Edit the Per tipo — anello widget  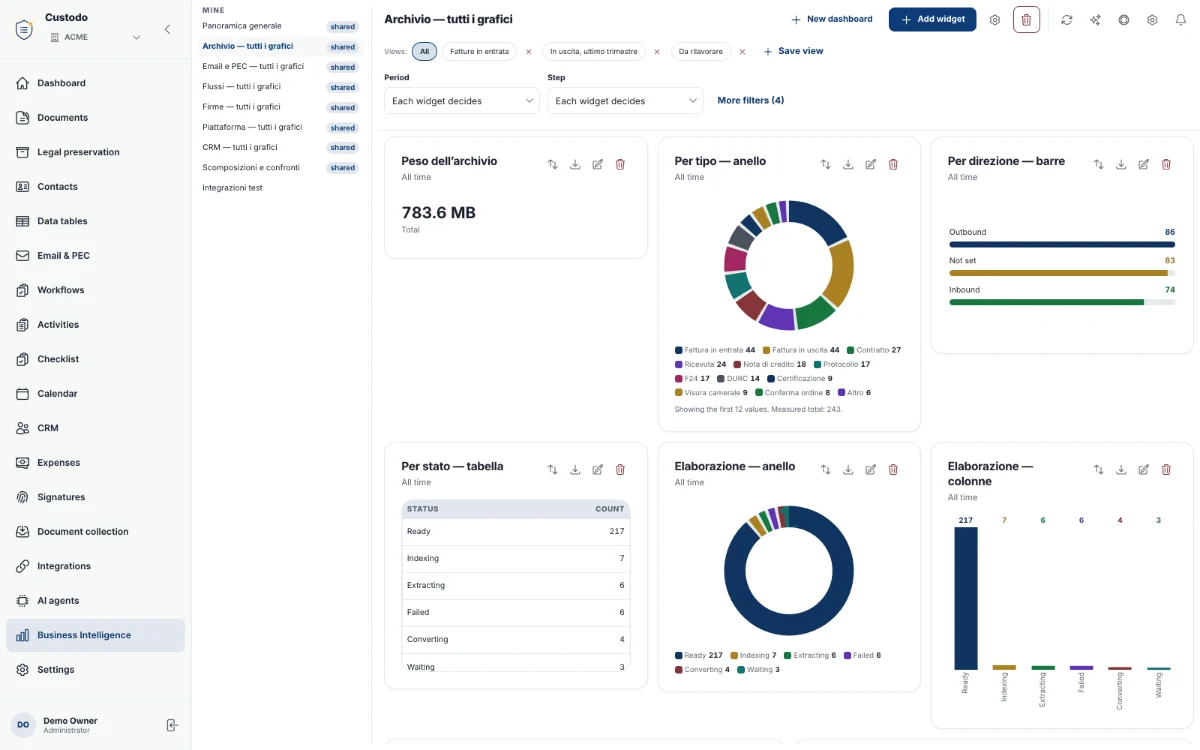coord(871,165)
